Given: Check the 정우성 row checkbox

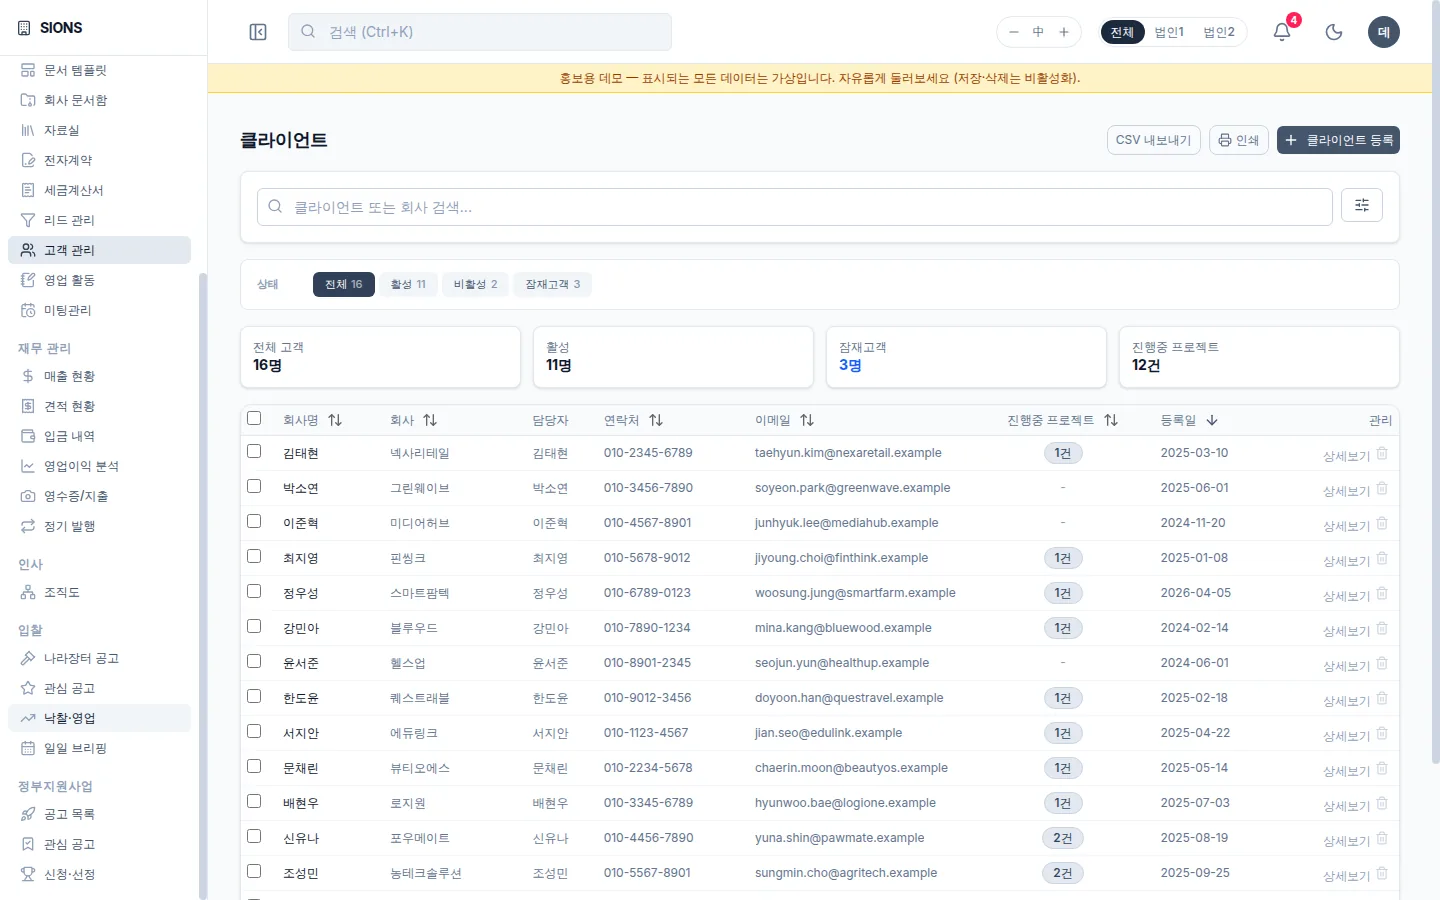Looking at the screenshot, I should [x=254, y=591].
